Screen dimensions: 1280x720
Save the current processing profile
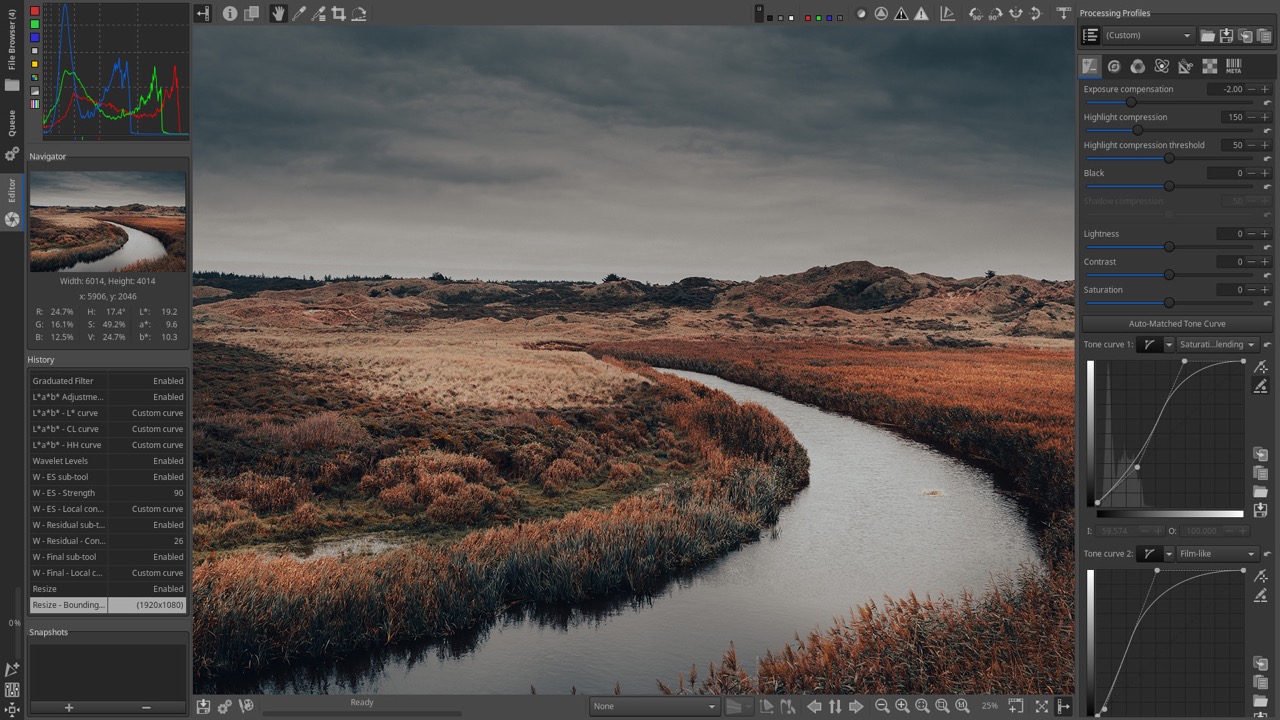[x=1226, y=36]
